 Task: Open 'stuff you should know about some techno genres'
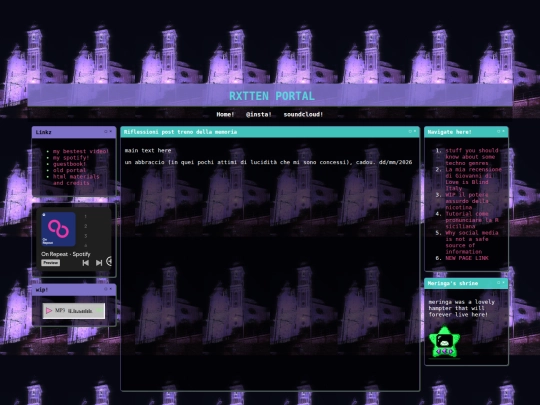(471, 157)
